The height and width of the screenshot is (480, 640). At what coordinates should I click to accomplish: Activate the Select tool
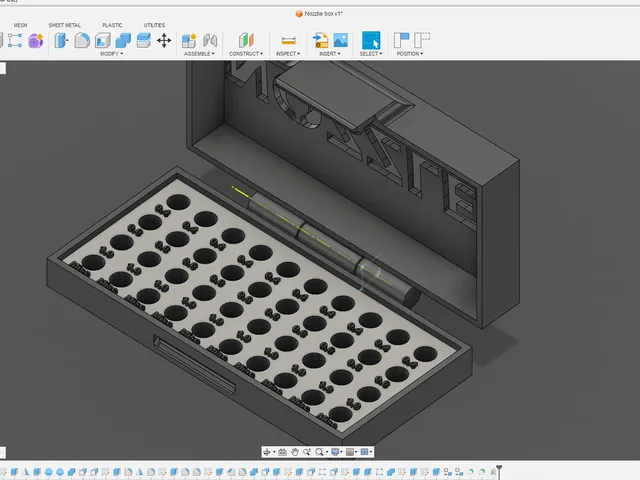371,40
